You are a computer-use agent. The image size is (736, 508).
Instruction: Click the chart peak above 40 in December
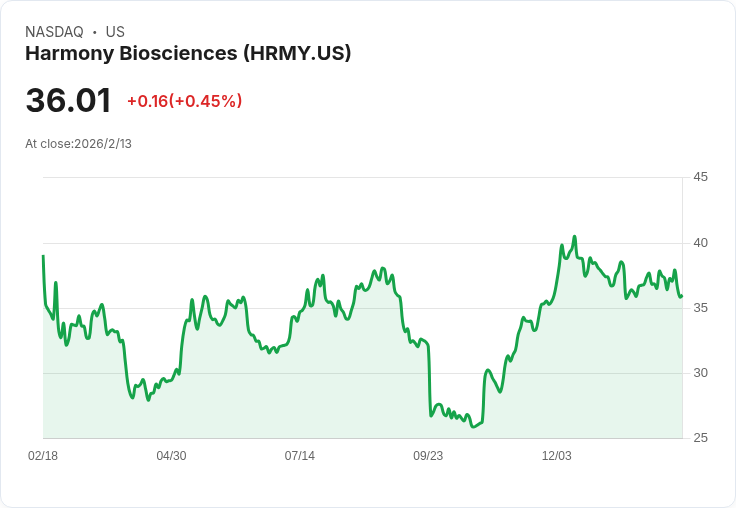575,237
